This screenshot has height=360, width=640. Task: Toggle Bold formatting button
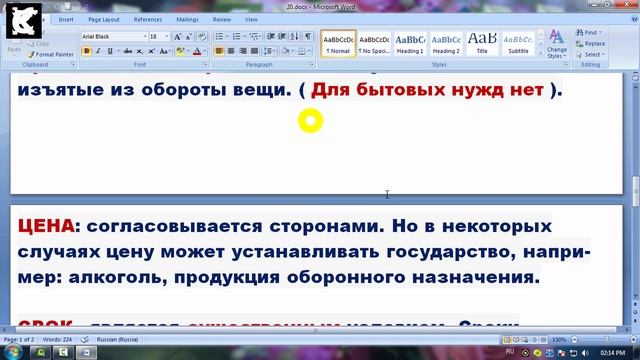[87, 51]
